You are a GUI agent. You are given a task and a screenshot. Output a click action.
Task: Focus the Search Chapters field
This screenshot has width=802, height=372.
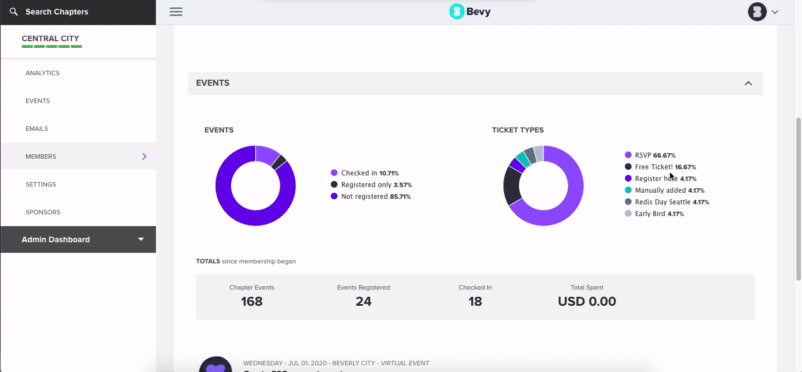pos(78,12)
